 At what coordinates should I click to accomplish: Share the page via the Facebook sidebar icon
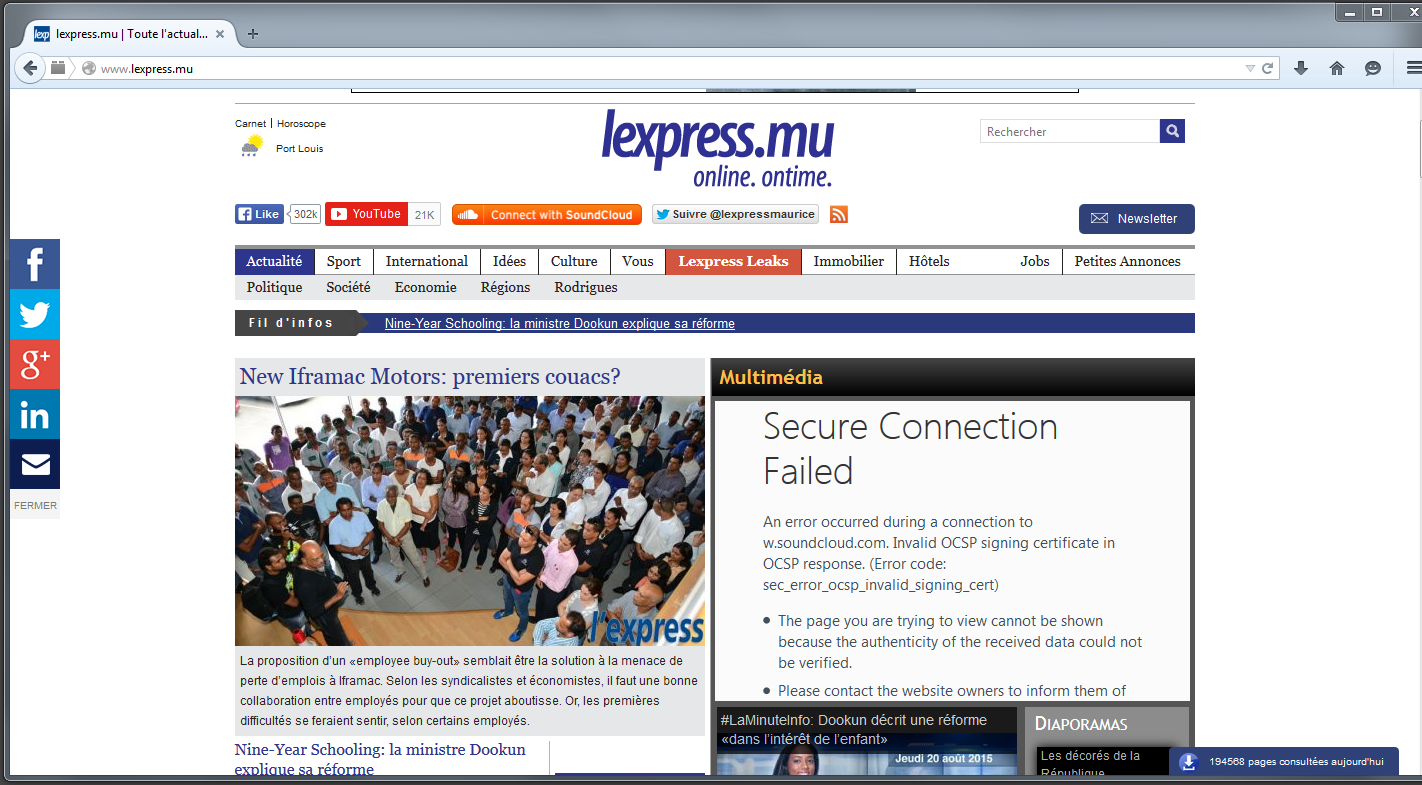pos(35,264)
